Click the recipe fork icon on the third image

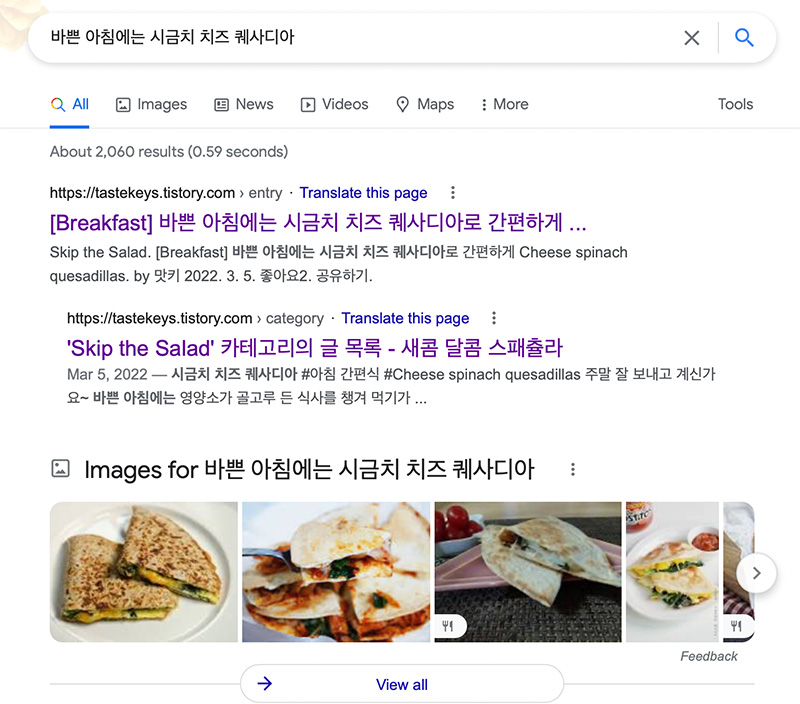pyautogui.click(x=448, y=626)
